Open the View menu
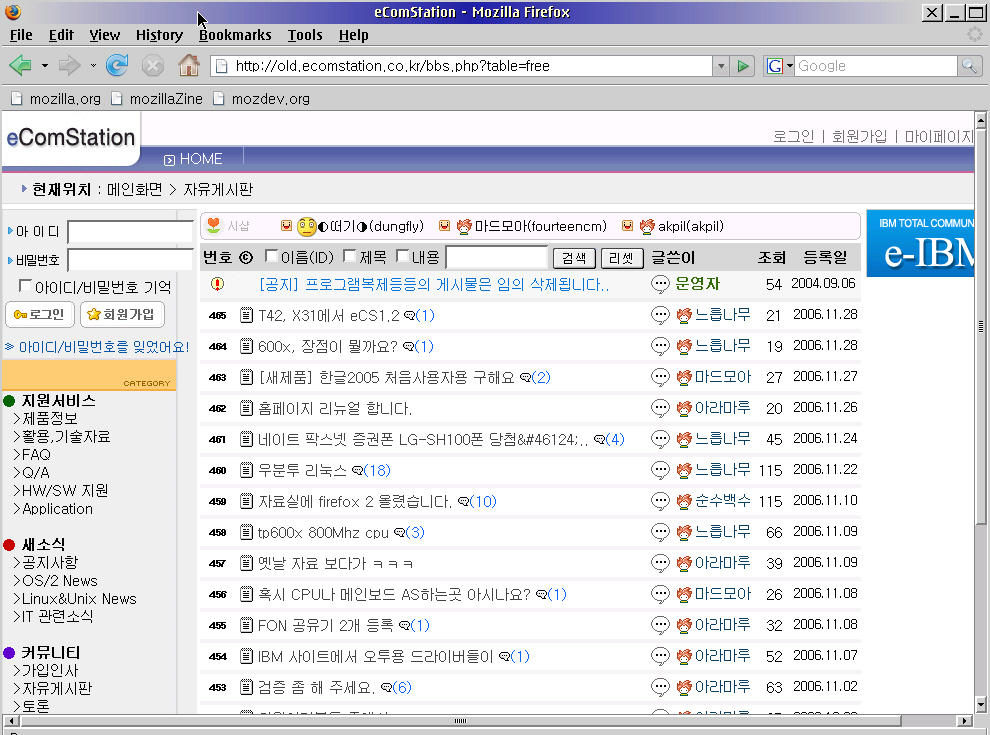The width and height of the screenshot is (990, 735). pyautogui.click(x=104, y=35)
